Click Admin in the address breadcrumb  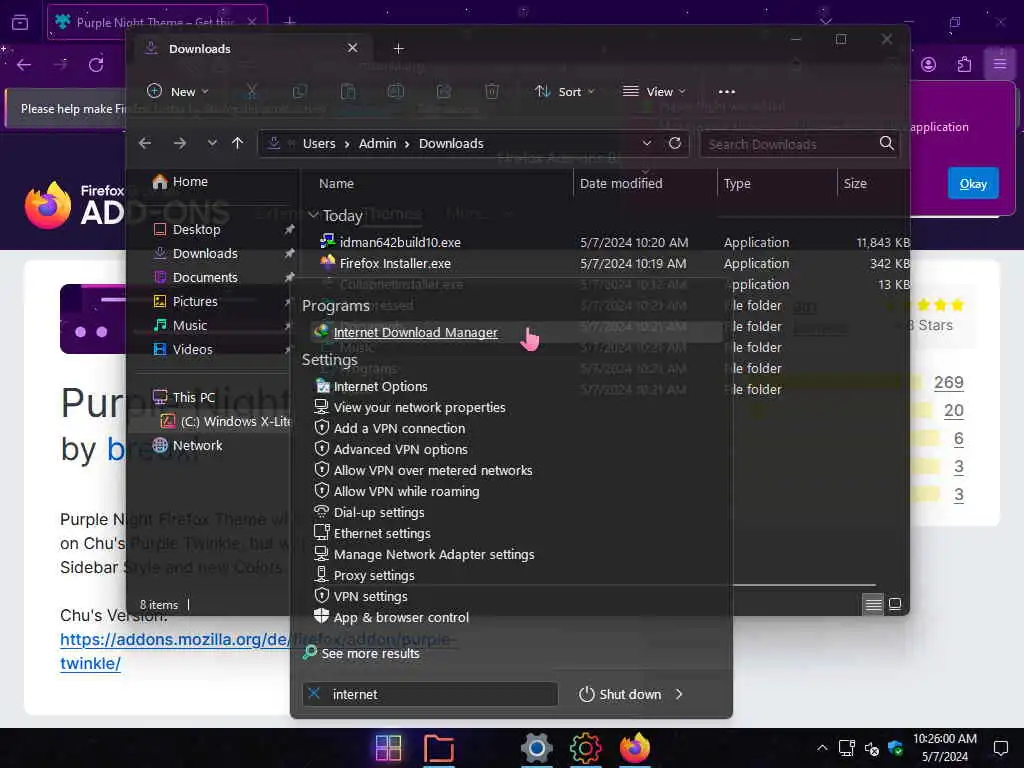coord(377,144)
